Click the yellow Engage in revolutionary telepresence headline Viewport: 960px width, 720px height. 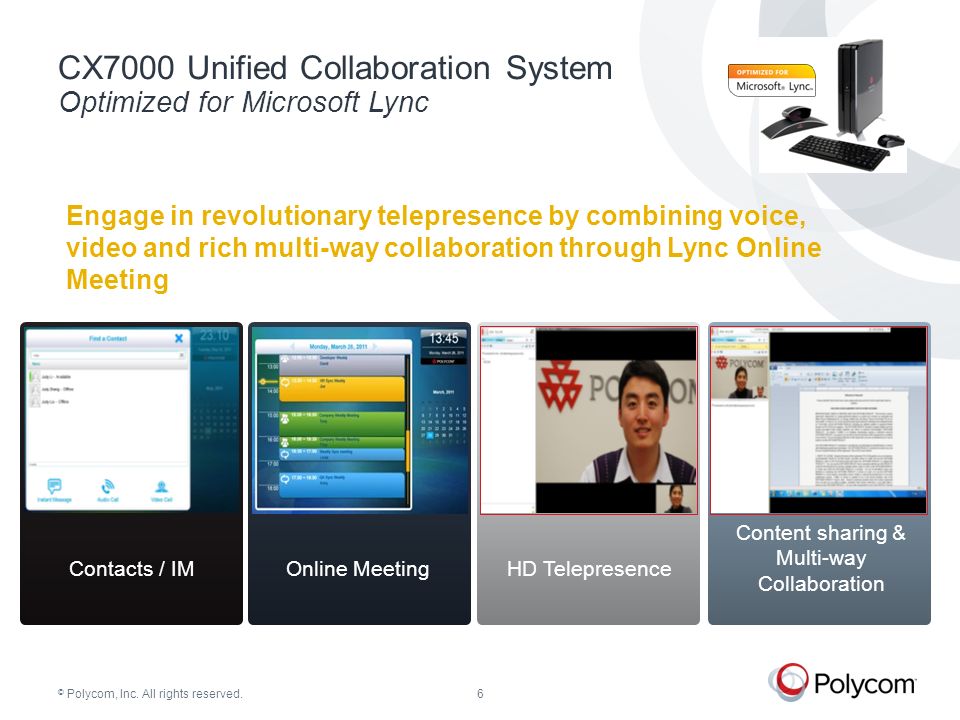click(x=444, y=248)
